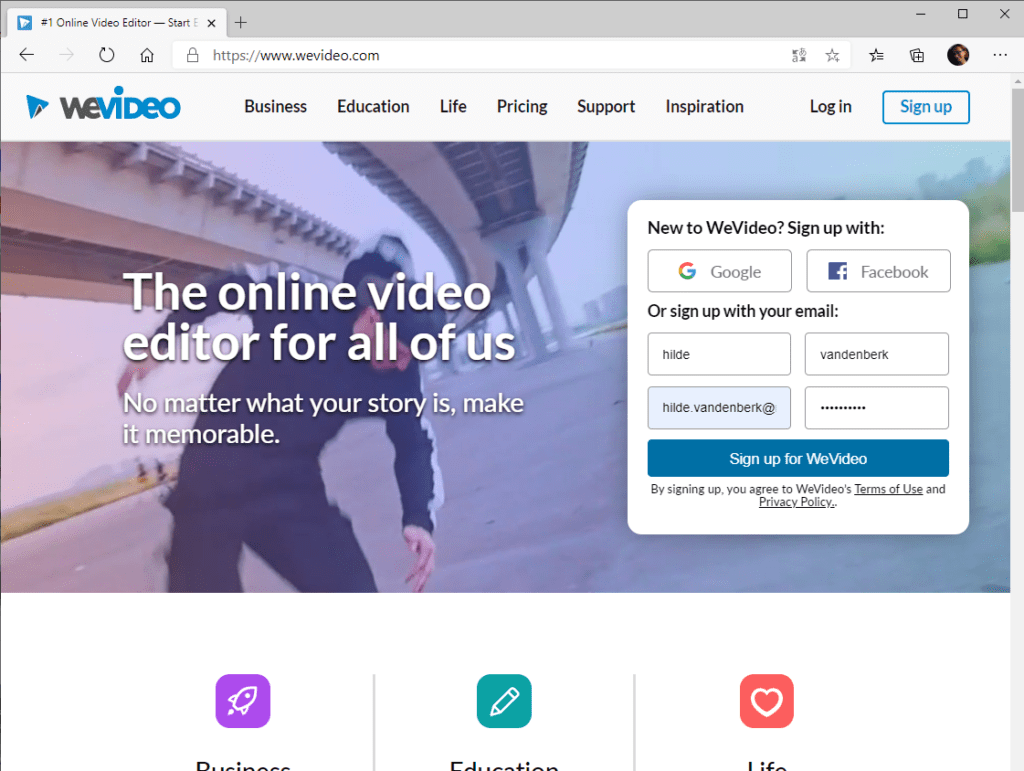
Task: Go to the Pricing page
Action: (x=522, y=106)
